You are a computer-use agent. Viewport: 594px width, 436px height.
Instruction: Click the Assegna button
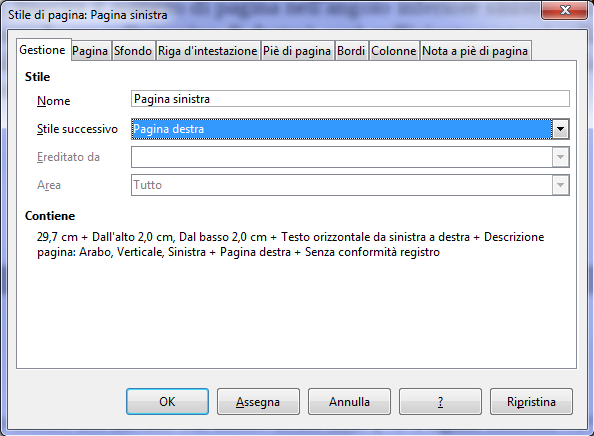pos(258,402)
